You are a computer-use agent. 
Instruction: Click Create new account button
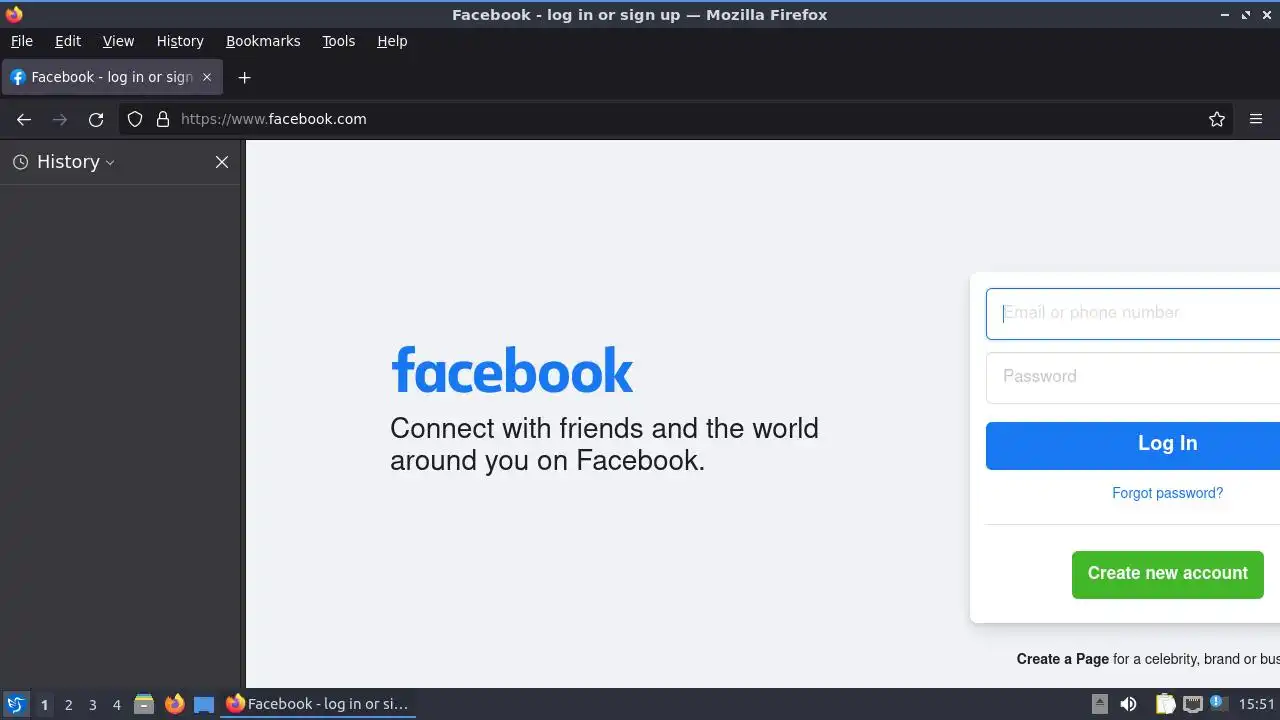click(1168, 574)
